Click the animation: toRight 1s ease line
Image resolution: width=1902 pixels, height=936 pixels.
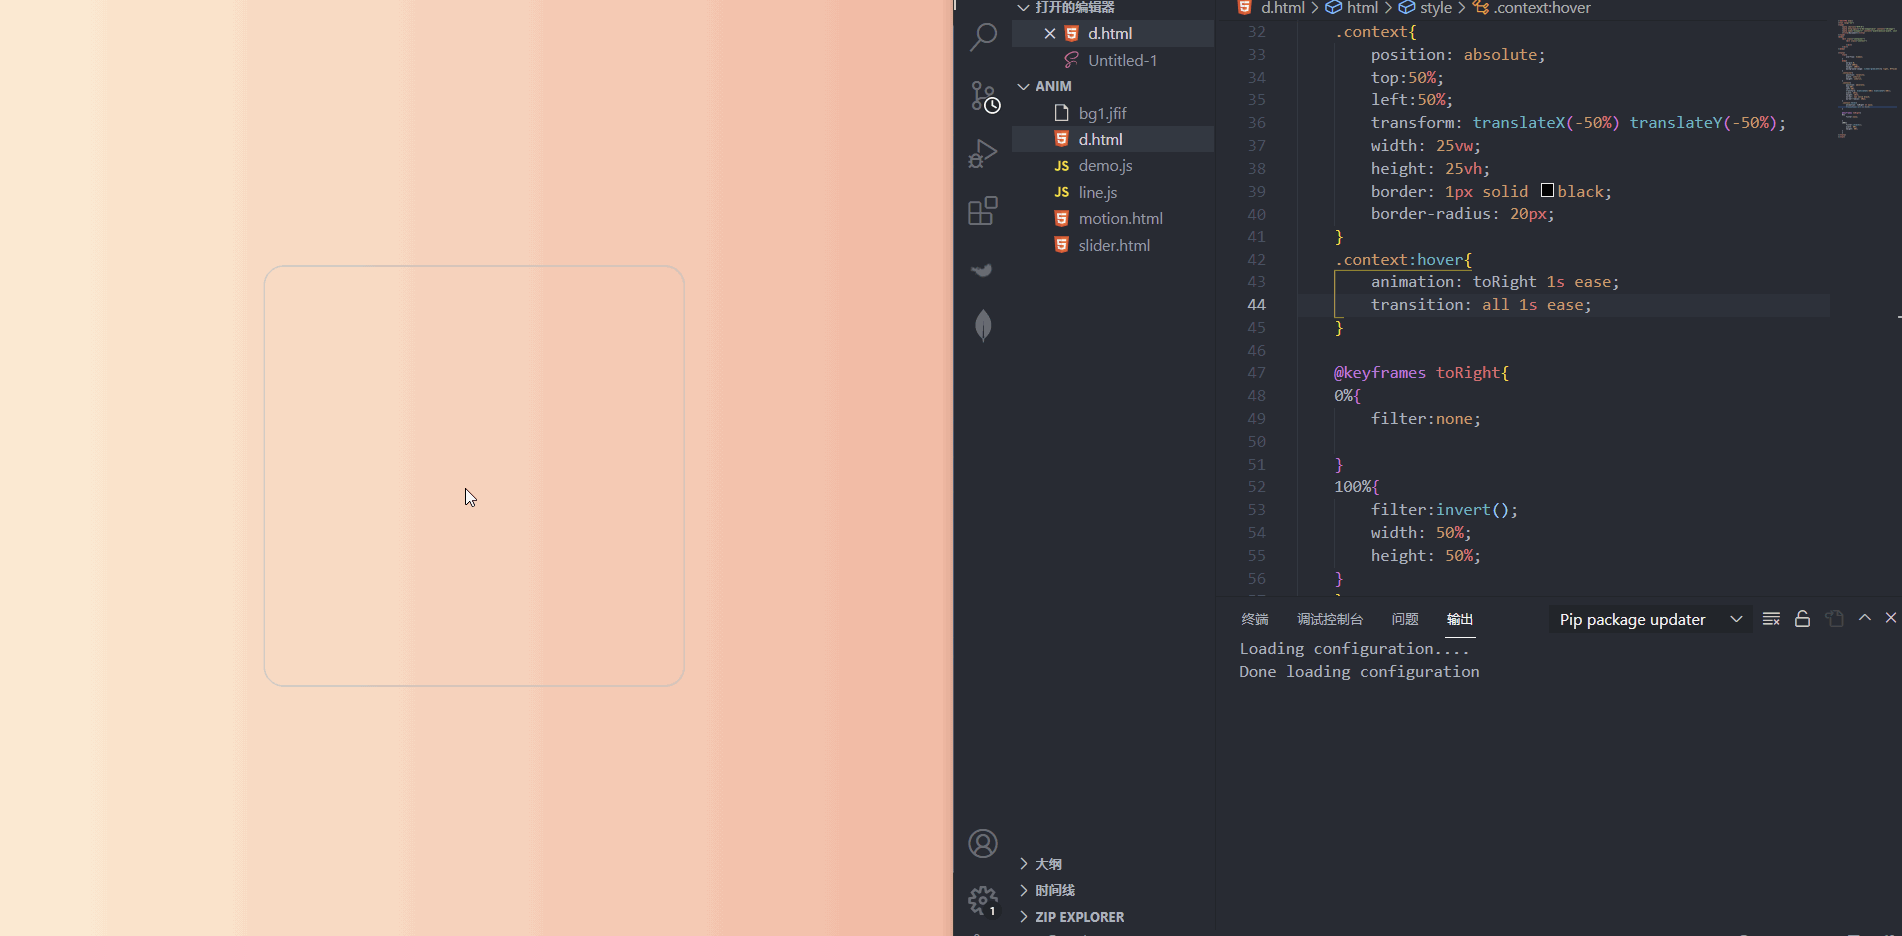pos(1495,282)
